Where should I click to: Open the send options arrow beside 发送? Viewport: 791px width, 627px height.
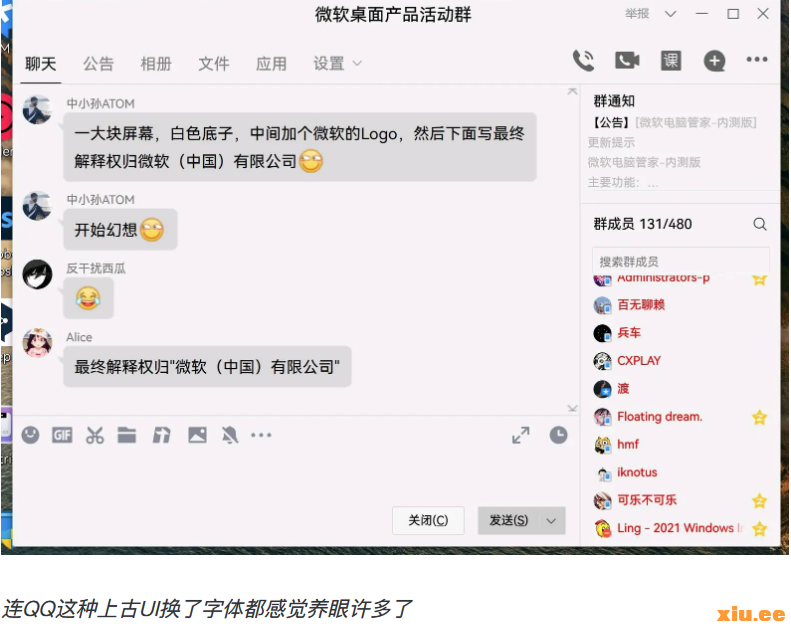click(551, 521)
